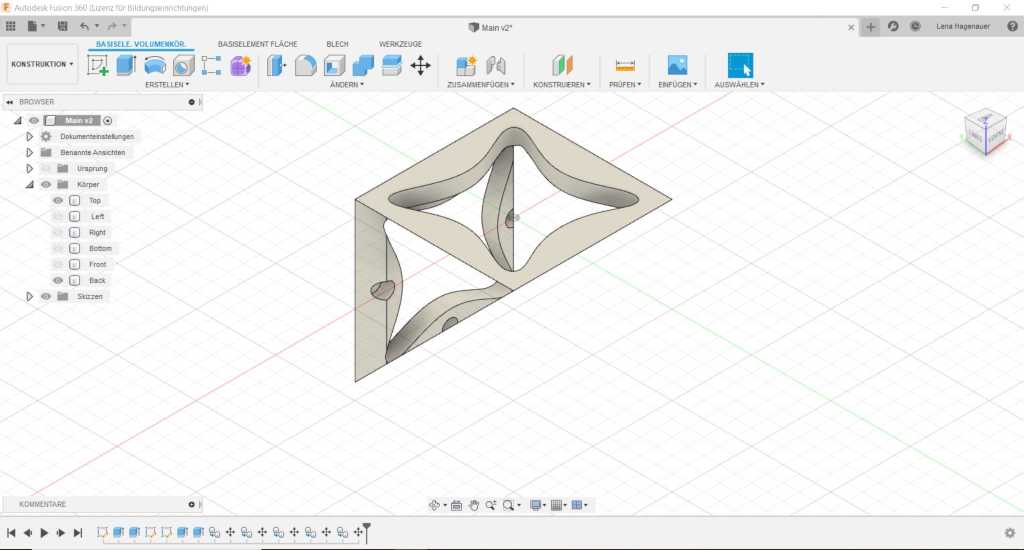Image resolution: width=1024 pixels, height=550 pixels.
Task: Open the KONSTRUKTION workspace dropdown
Action: coord(42,64)
